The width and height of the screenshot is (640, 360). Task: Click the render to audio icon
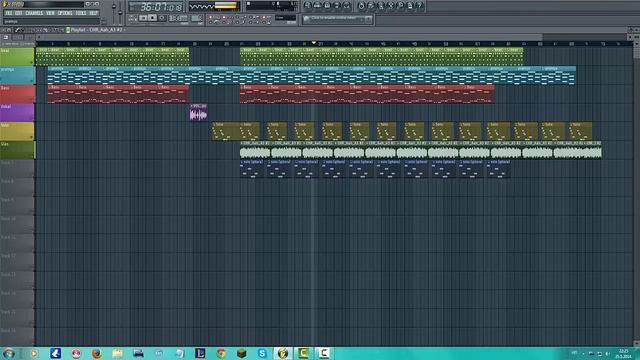coord(381,5)
